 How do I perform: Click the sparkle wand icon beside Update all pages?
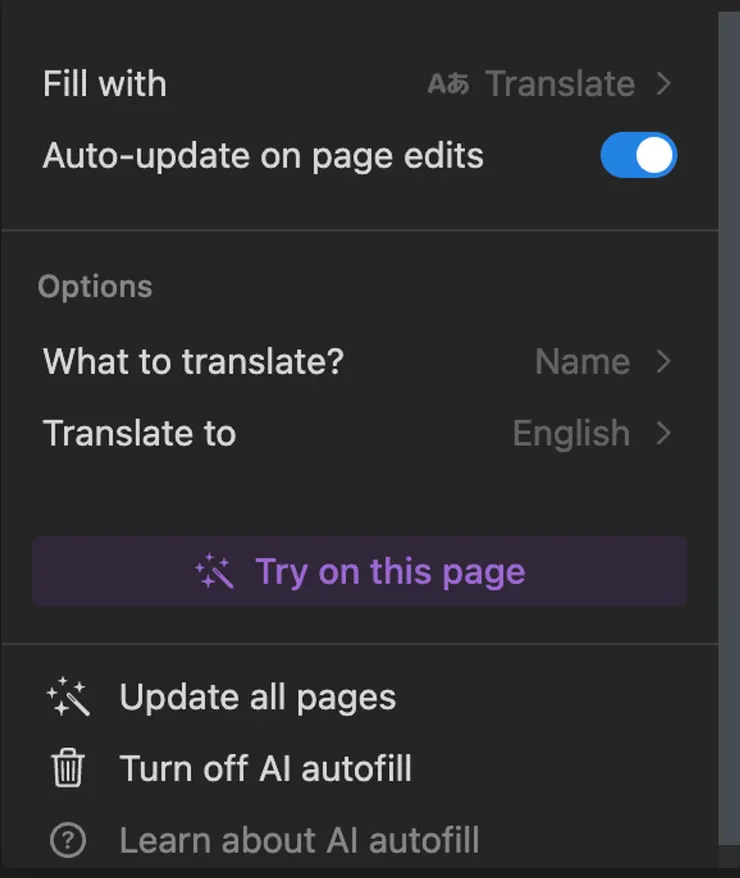68,698
